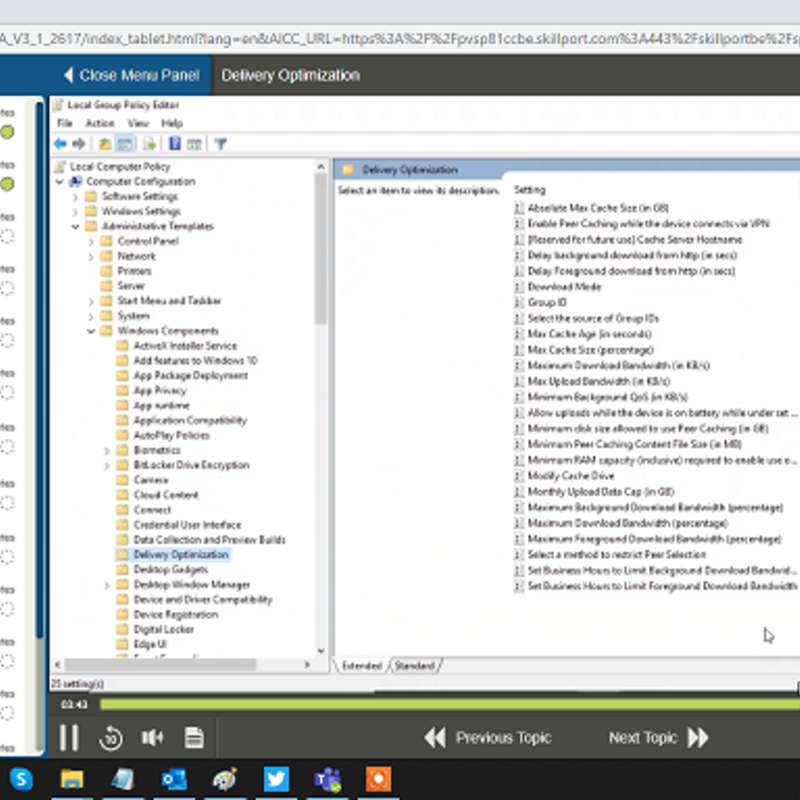
Task: Expand the Biometrics node
Action: pyautogui.click(x=107, y=451)
